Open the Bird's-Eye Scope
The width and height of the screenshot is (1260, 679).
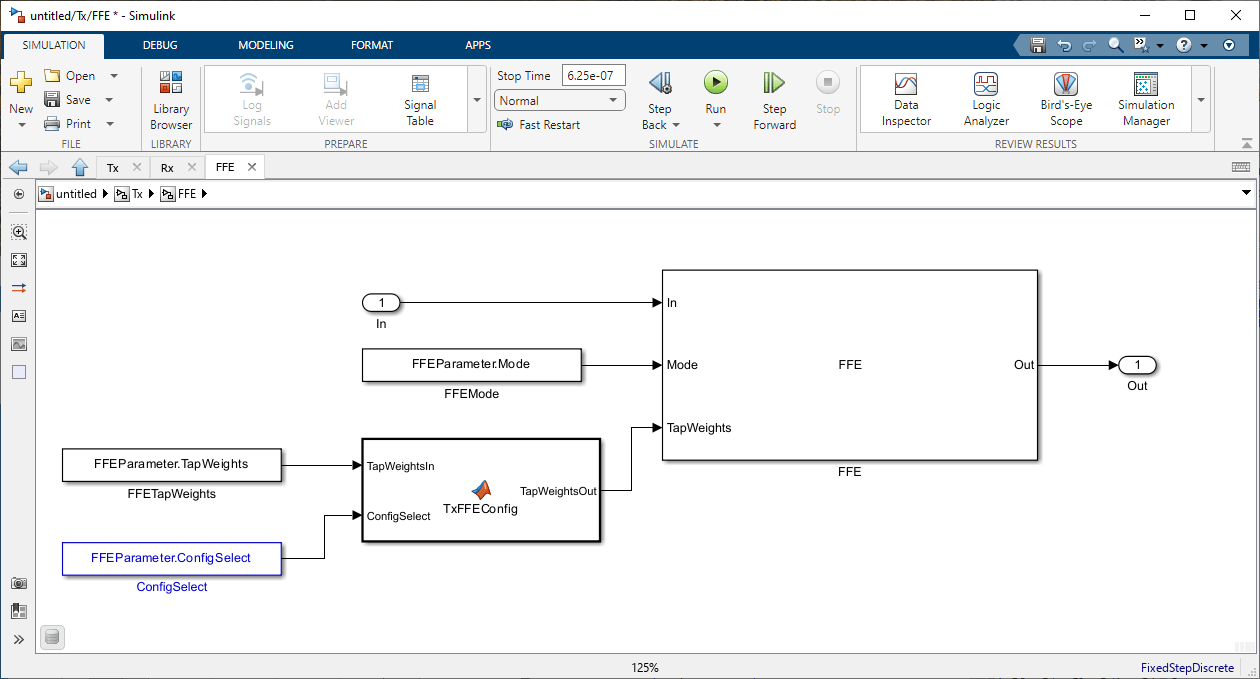[1066, 100]
